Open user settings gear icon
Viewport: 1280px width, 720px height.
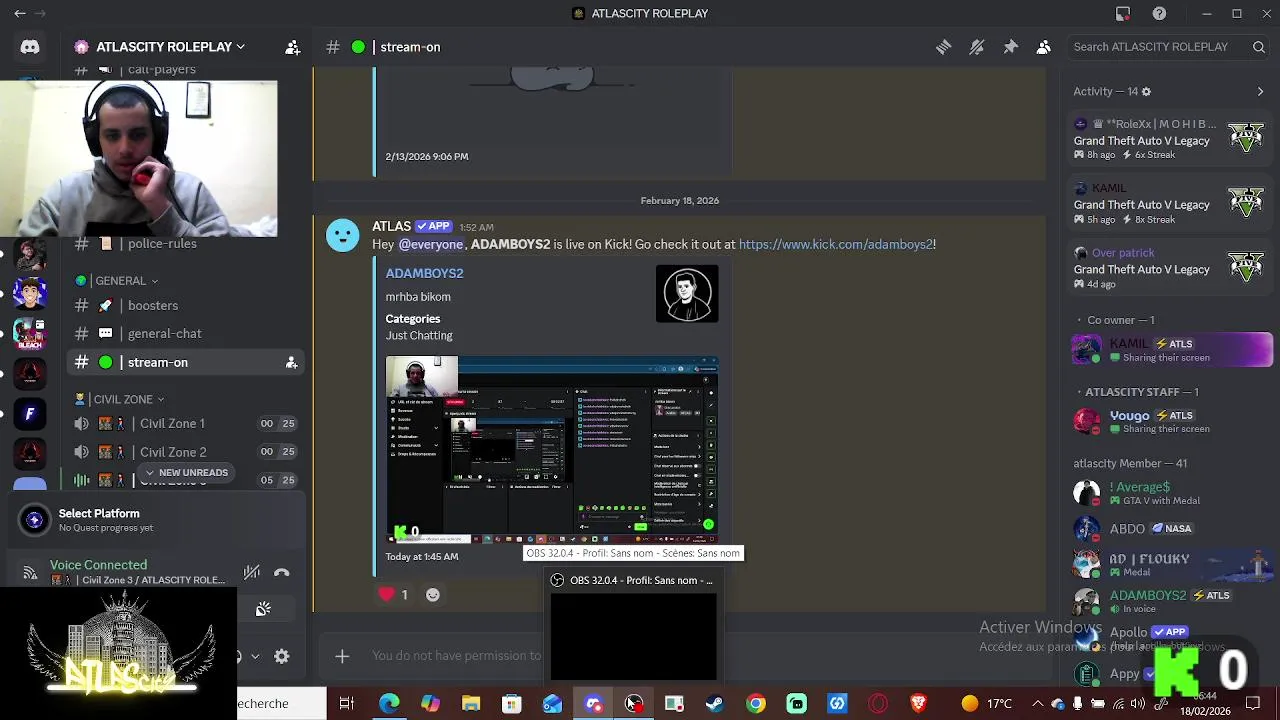(x=282, y=656)
